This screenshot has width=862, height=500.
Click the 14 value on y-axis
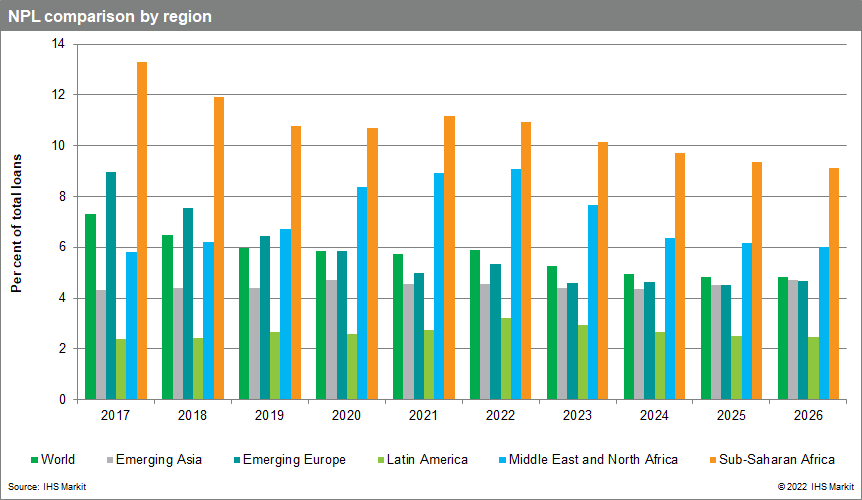[57, 44]
